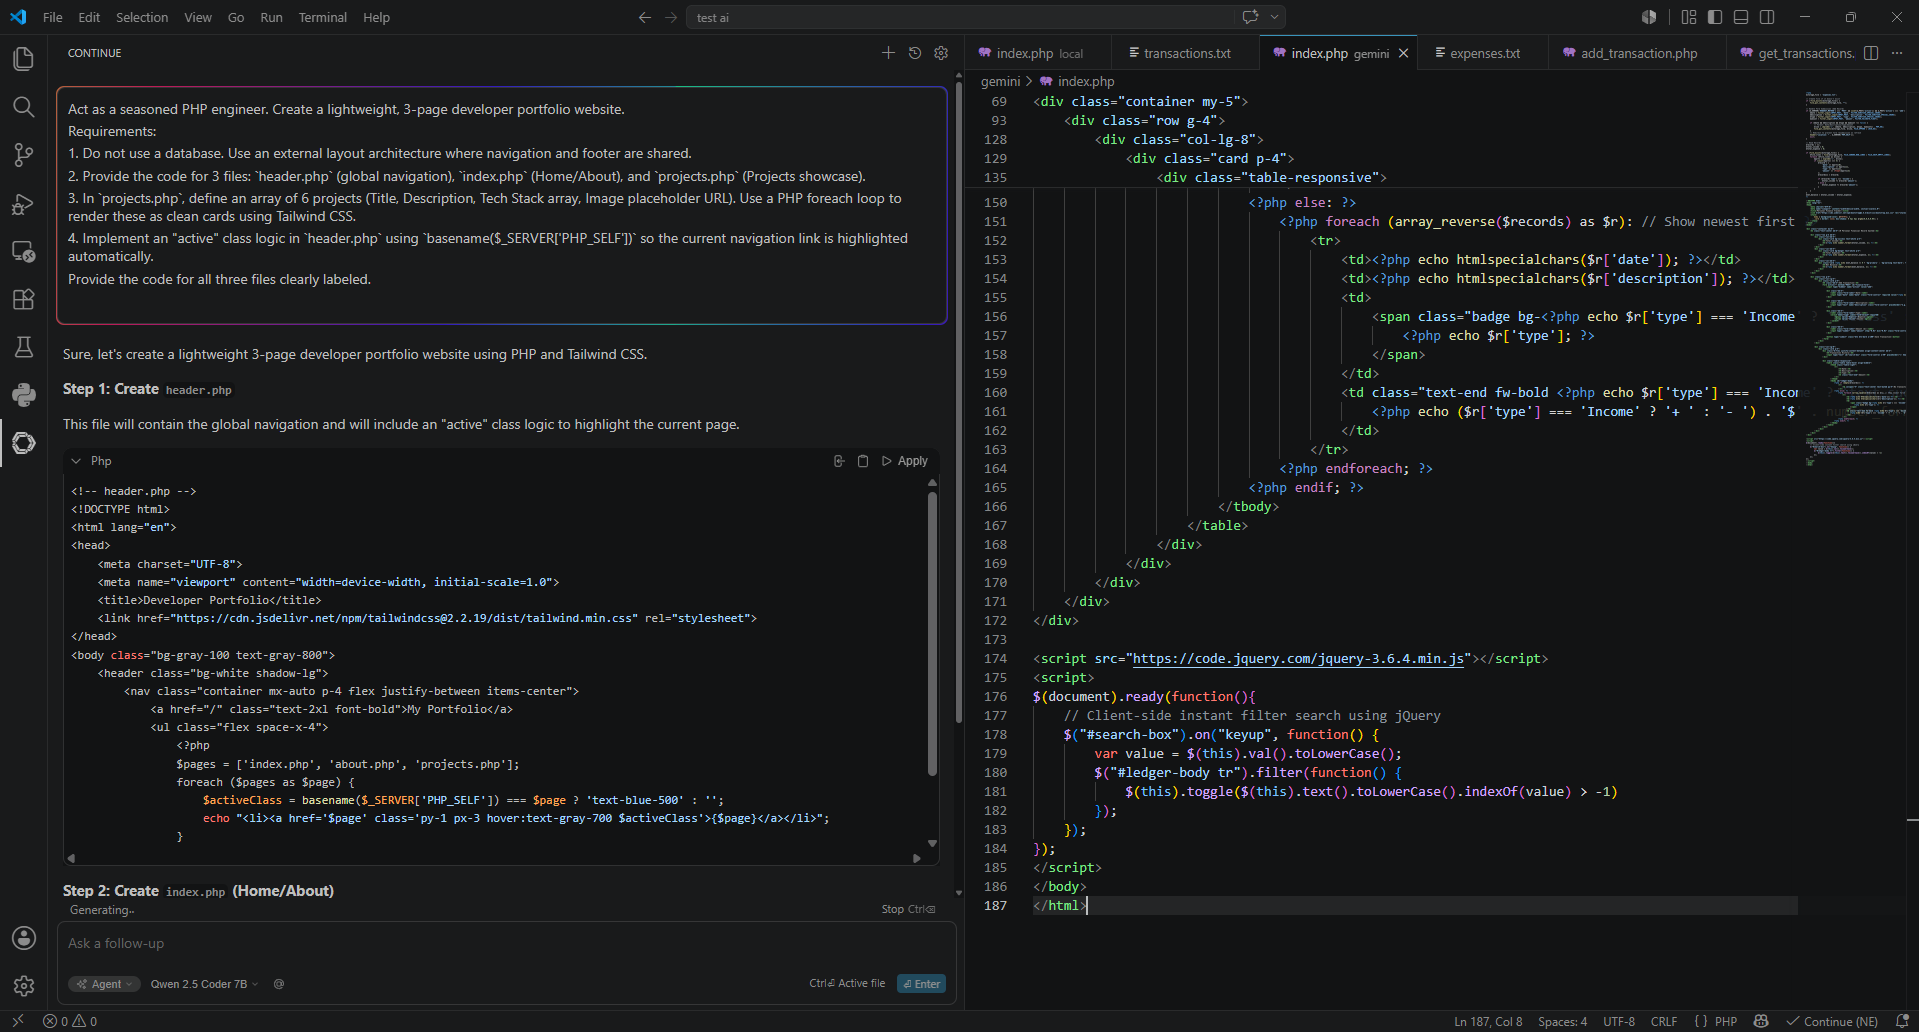Switch to the transactions.txt tab

coord(1187,53)
